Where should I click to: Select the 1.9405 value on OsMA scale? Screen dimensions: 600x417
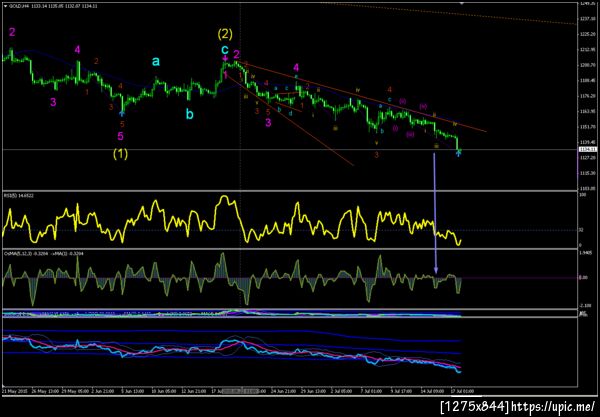(587, 253)
